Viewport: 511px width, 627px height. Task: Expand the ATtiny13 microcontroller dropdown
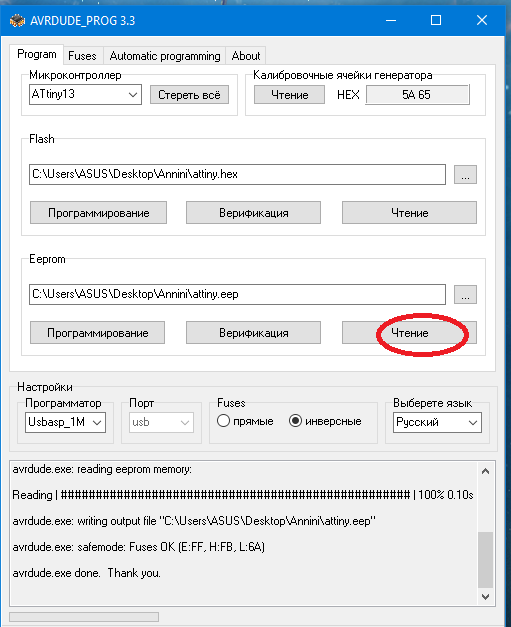85,94
